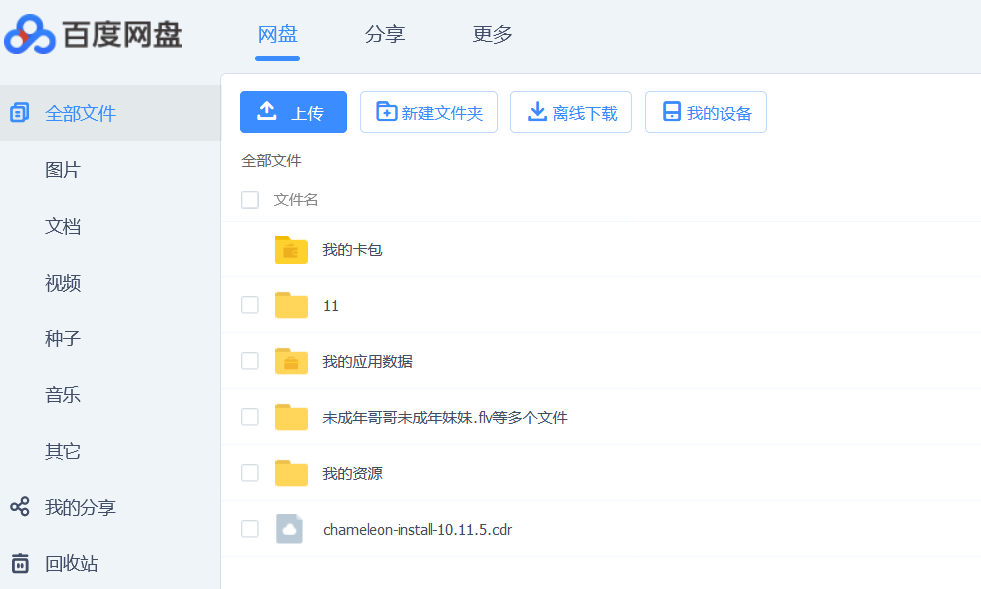
Task: Open the 未成年哥哥未成年妹妹 folder icon
Action: pos(291,417)
